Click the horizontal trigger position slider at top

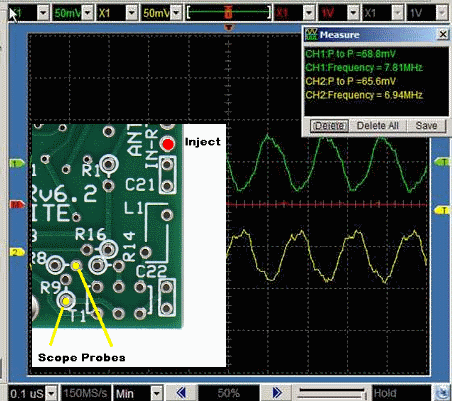coord(229,13)
